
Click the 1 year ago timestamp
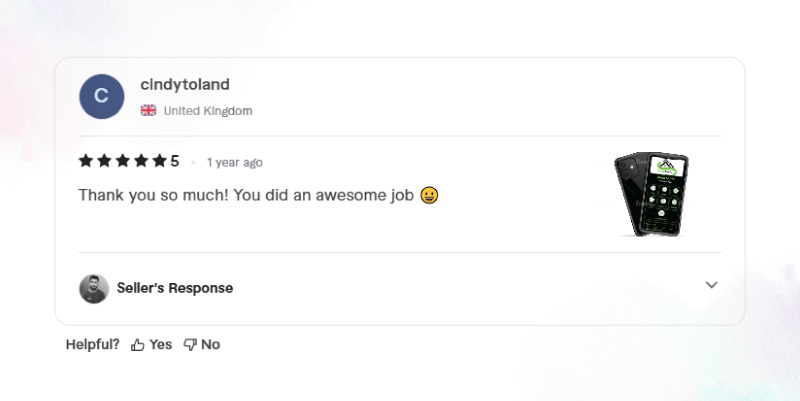click(x=235, y=162)
